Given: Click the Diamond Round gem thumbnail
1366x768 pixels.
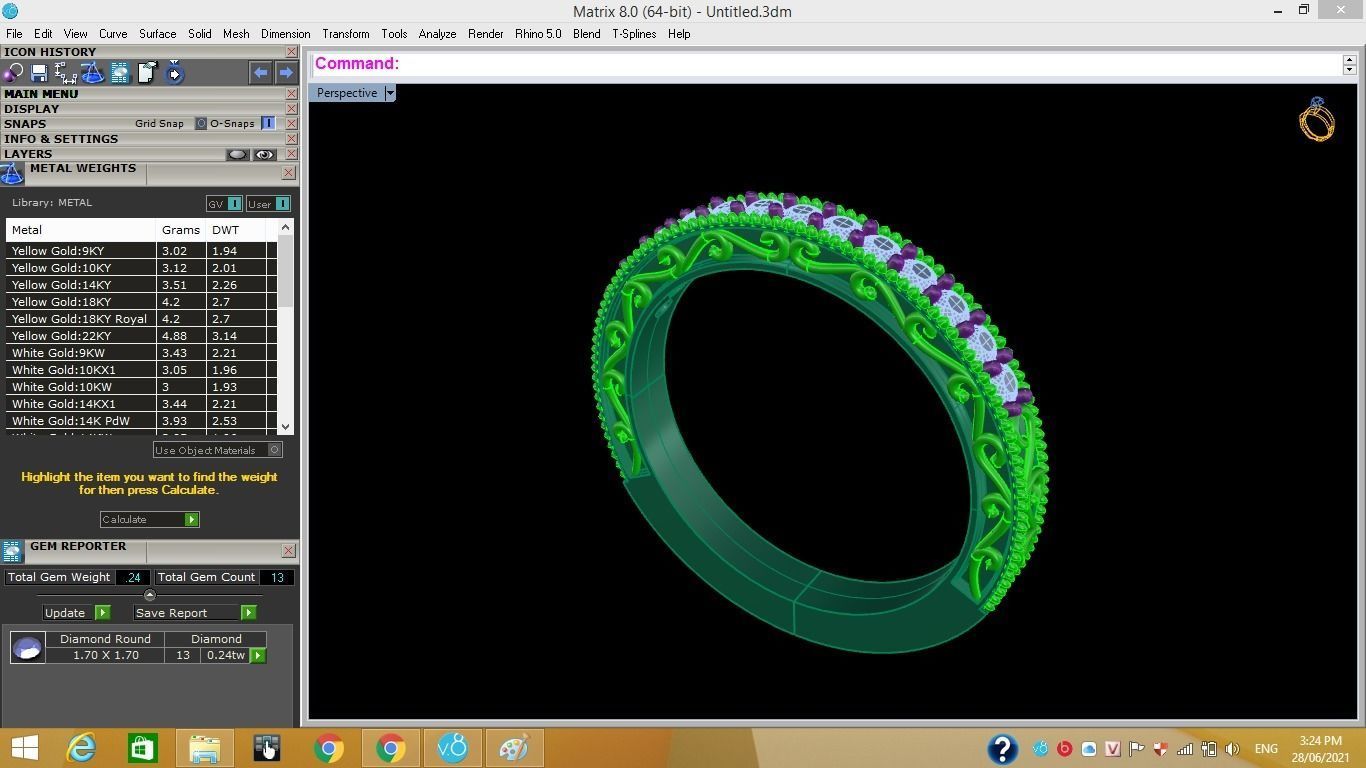Looking at the screenshot, I should click(27, 648).
